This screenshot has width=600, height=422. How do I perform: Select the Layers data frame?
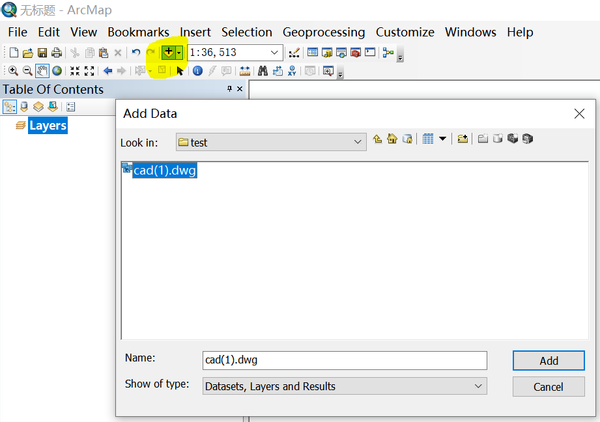point(48,125)
